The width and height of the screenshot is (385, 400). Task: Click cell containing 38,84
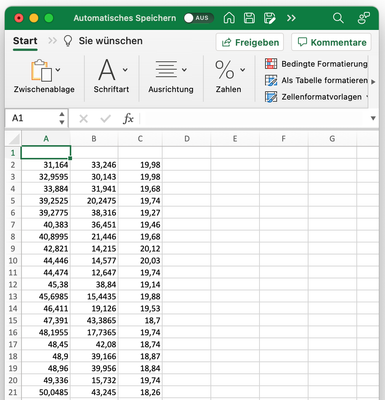pyautogui.click(x=94, y=285)
